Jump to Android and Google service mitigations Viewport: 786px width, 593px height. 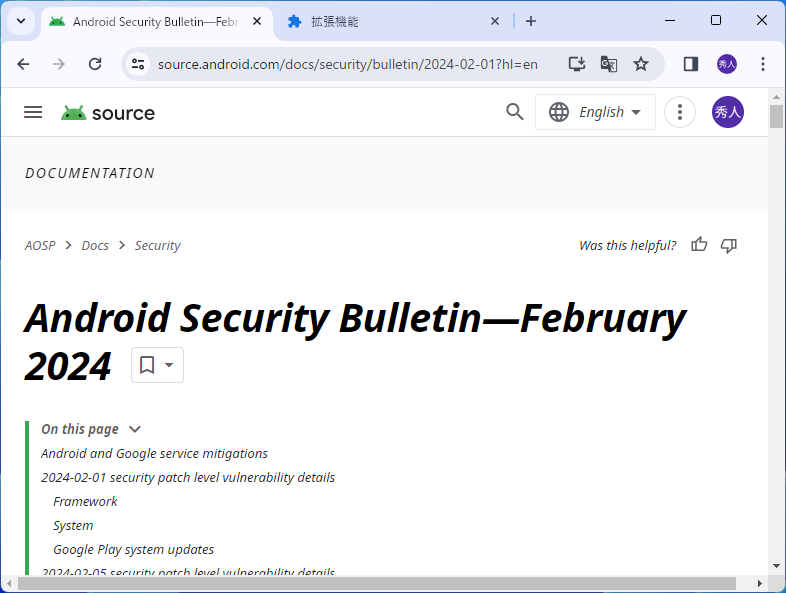(154, 454)
